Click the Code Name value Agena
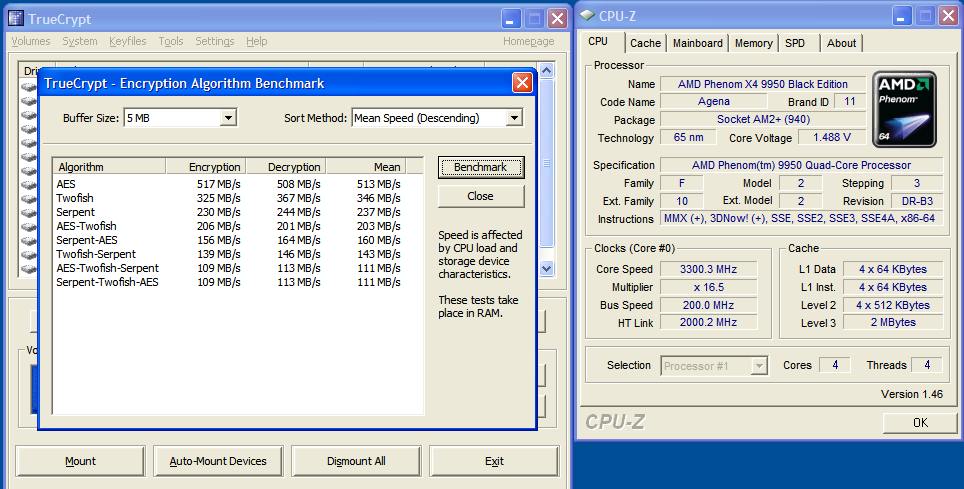The height and width of the screenshot is (489, 964). tap(713, 102)
